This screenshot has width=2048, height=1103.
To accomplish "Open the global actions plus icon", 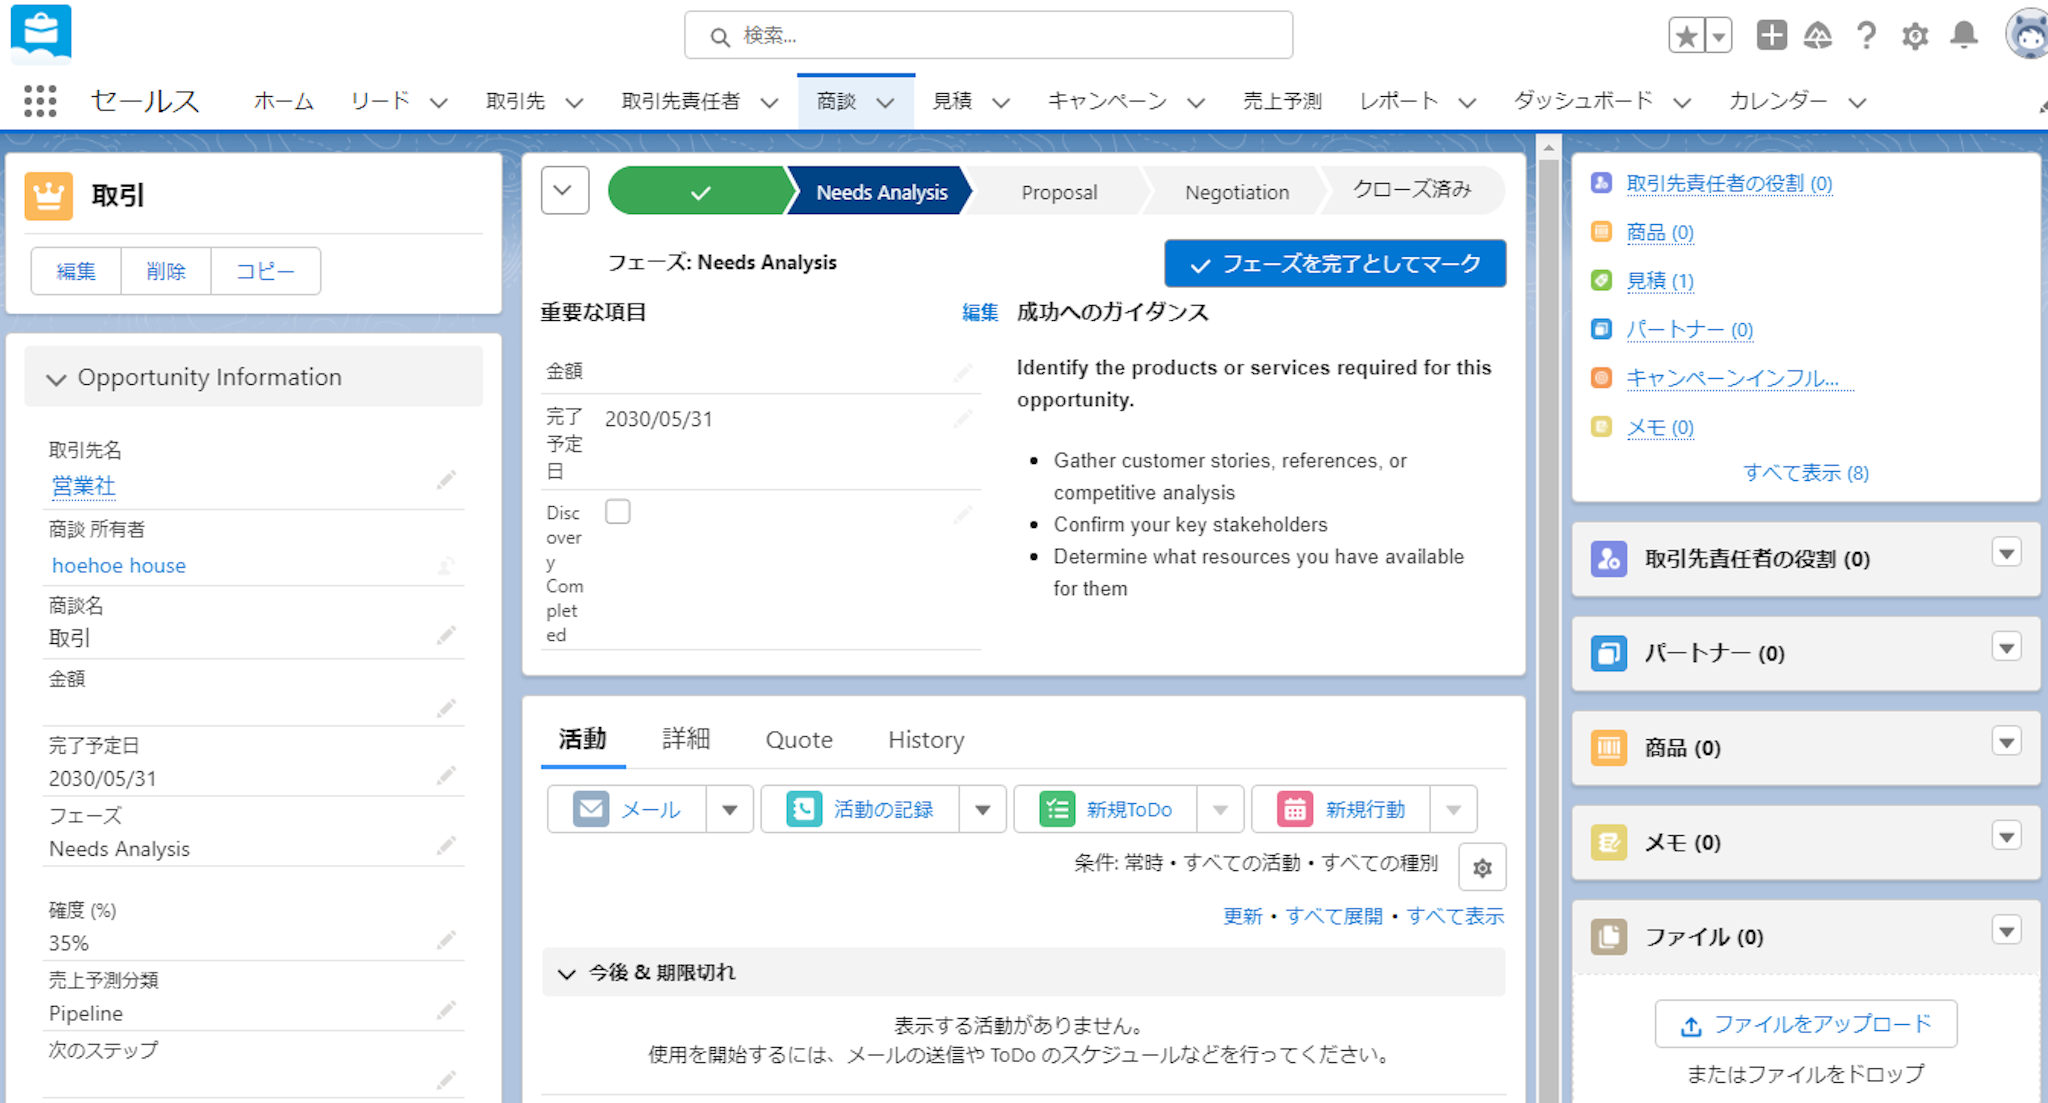I will [1771, 36].
